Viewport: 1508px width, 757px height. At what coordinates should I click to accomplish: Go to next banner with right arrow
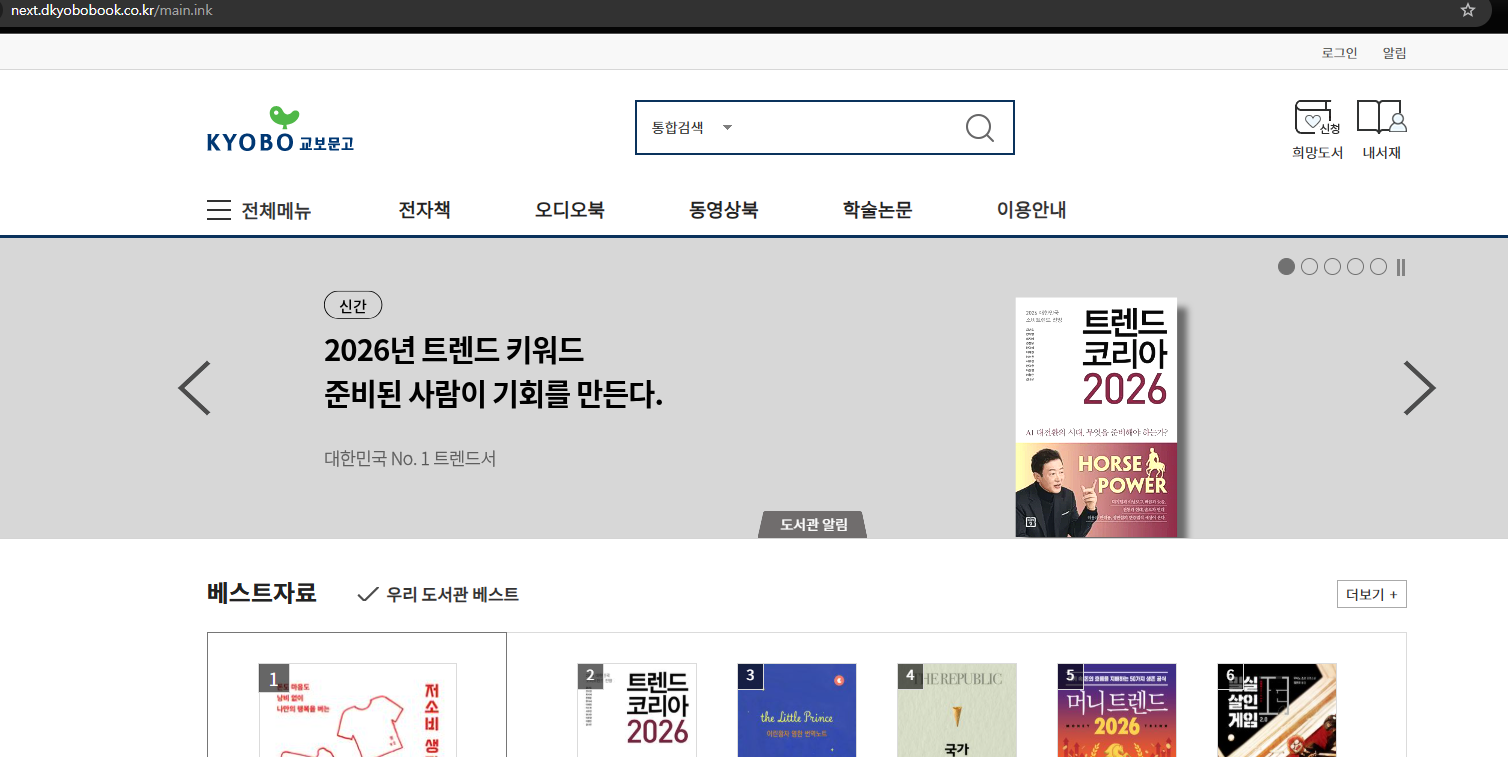(x=1419, y=388)
